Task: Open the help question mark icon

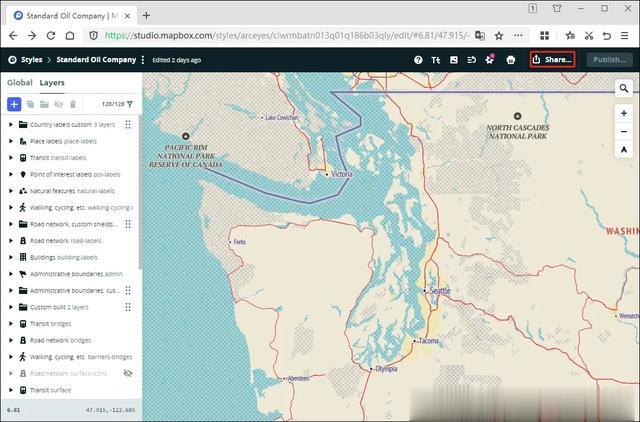Action: (x=418, y=60)
